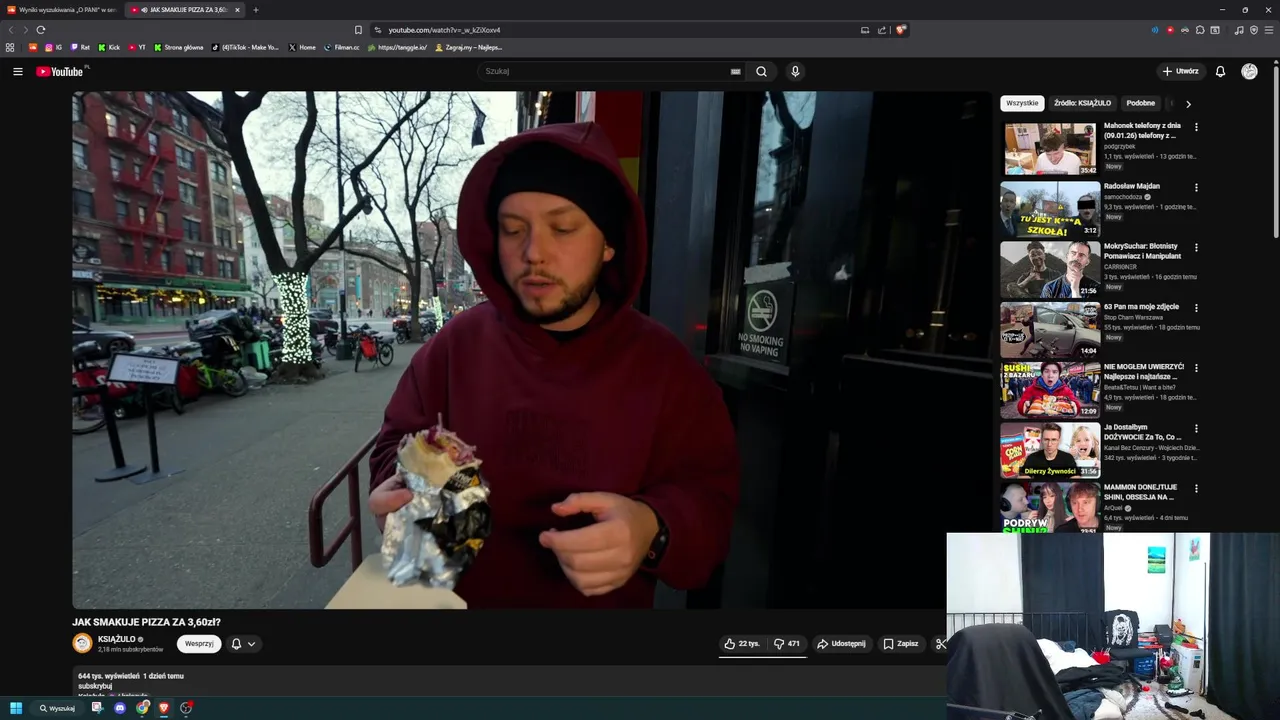The image size is (1280, 720).
Task: Dislike the video showing 471
Action: (x=787, y=644)
